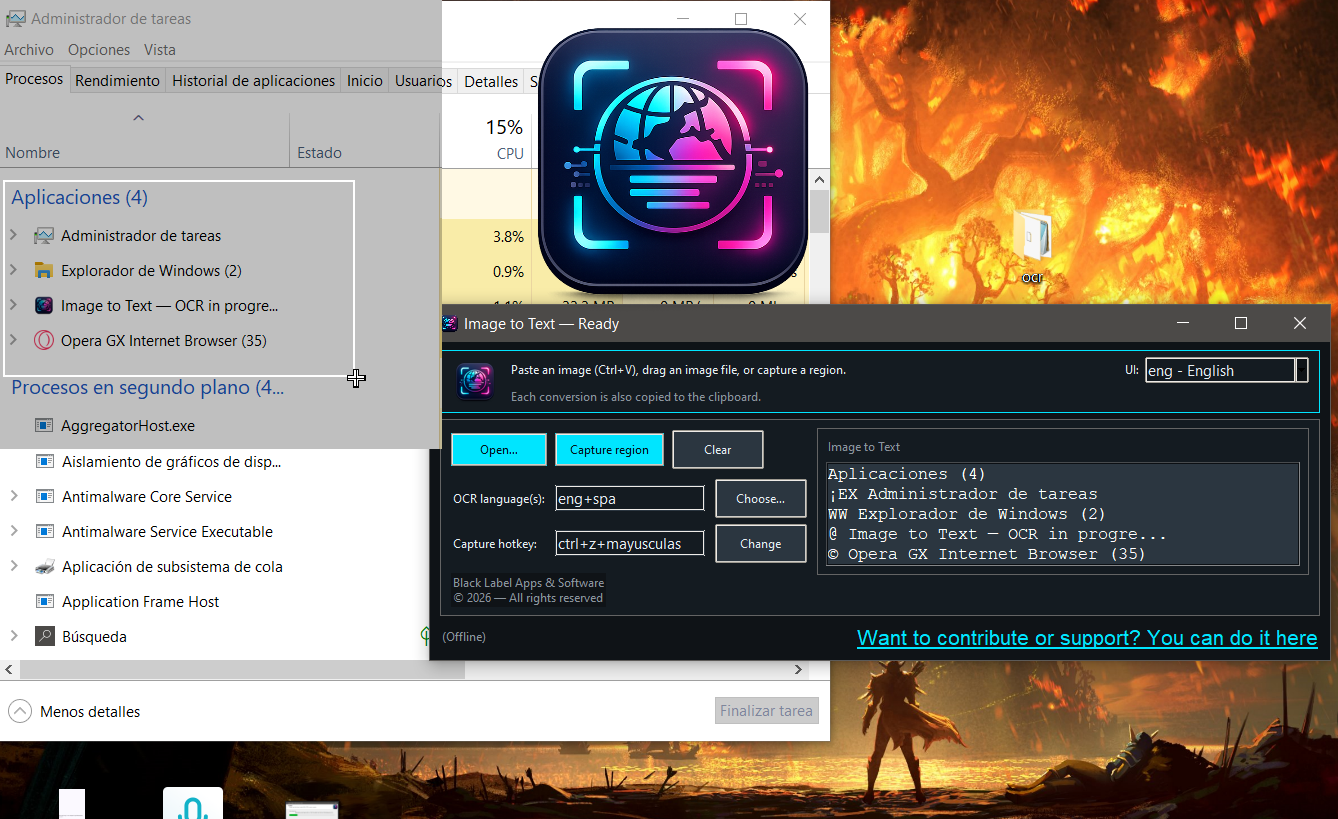Select the ocr folder on the desktop

(1032, 247)
